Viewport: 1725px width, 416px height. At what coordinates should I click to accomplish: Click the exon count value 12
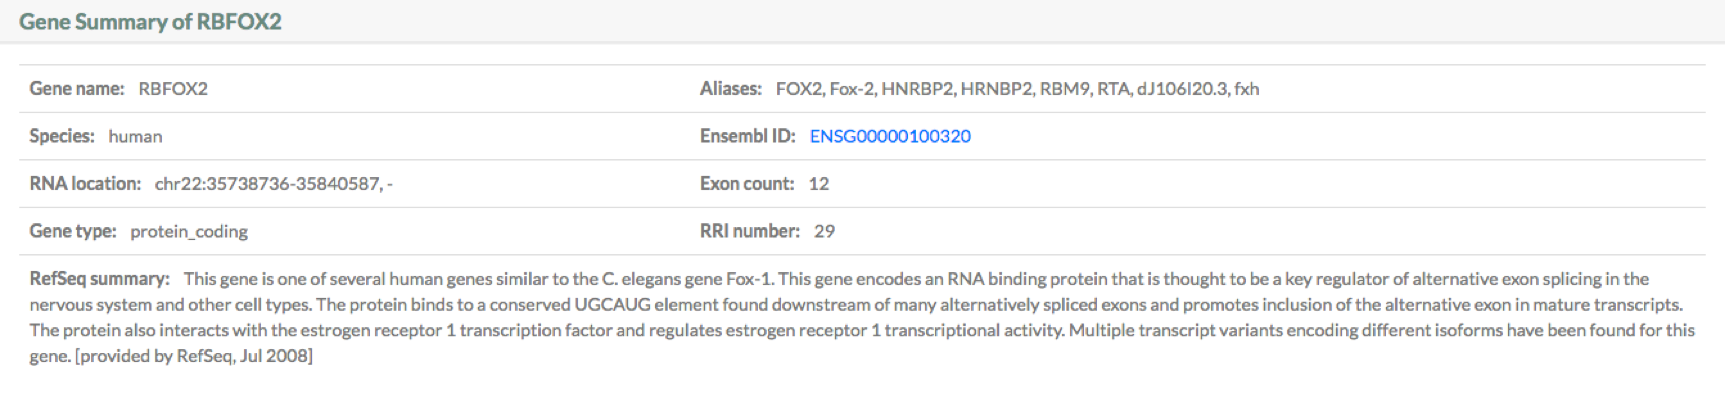[x=819, y=184]
